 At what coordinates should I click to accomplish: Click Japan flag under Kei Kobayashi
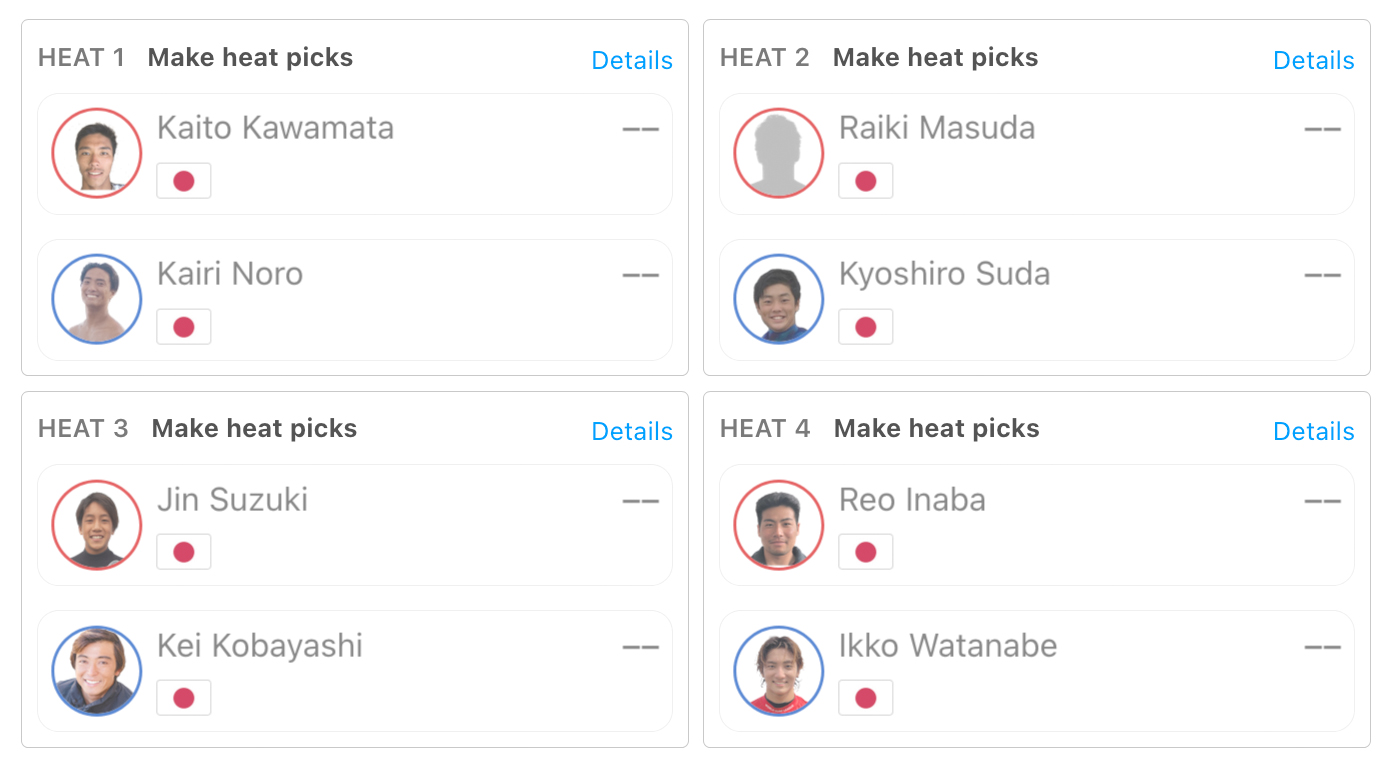pos(184,698)
